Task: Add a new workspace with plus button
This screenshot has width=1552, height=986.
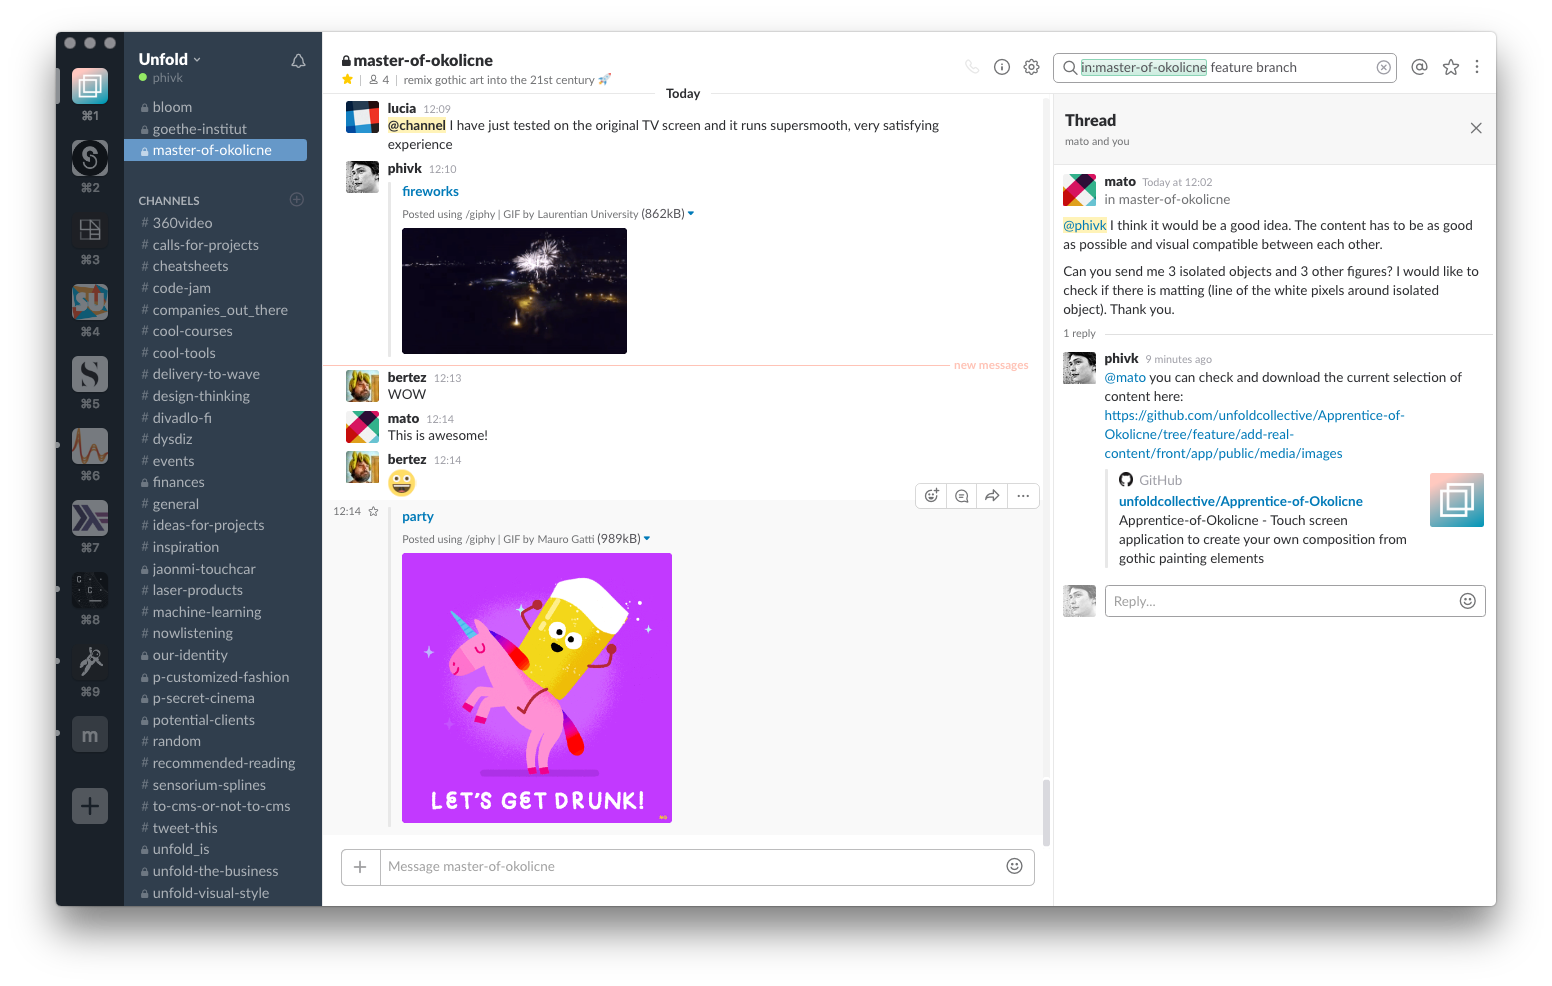Action: point(90,807)
